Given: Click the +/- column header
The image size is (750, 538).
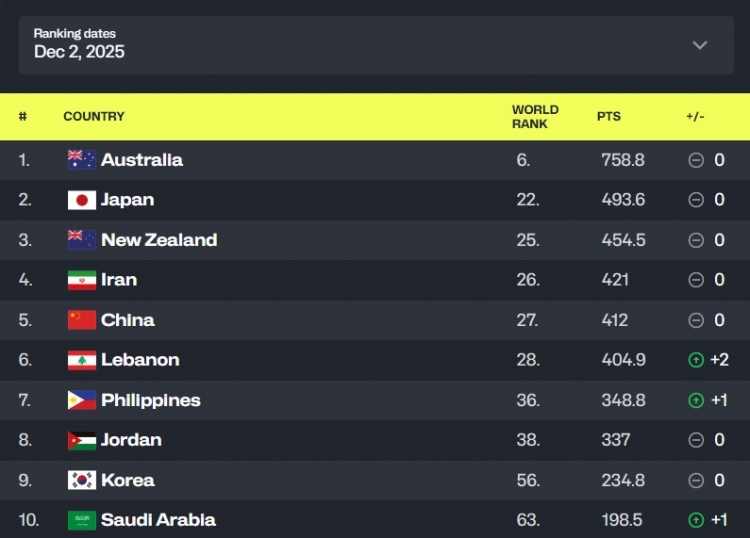Looking at the screenshot, I should click(695, 116).
